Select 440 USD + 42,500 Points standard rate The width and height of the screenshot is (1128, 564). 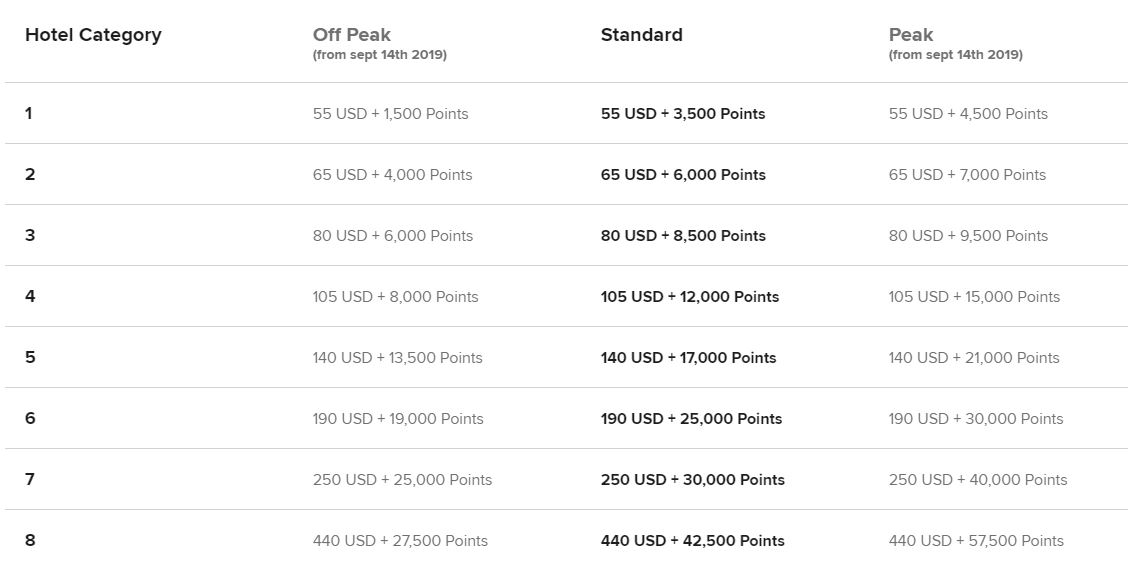click(692, 541)
